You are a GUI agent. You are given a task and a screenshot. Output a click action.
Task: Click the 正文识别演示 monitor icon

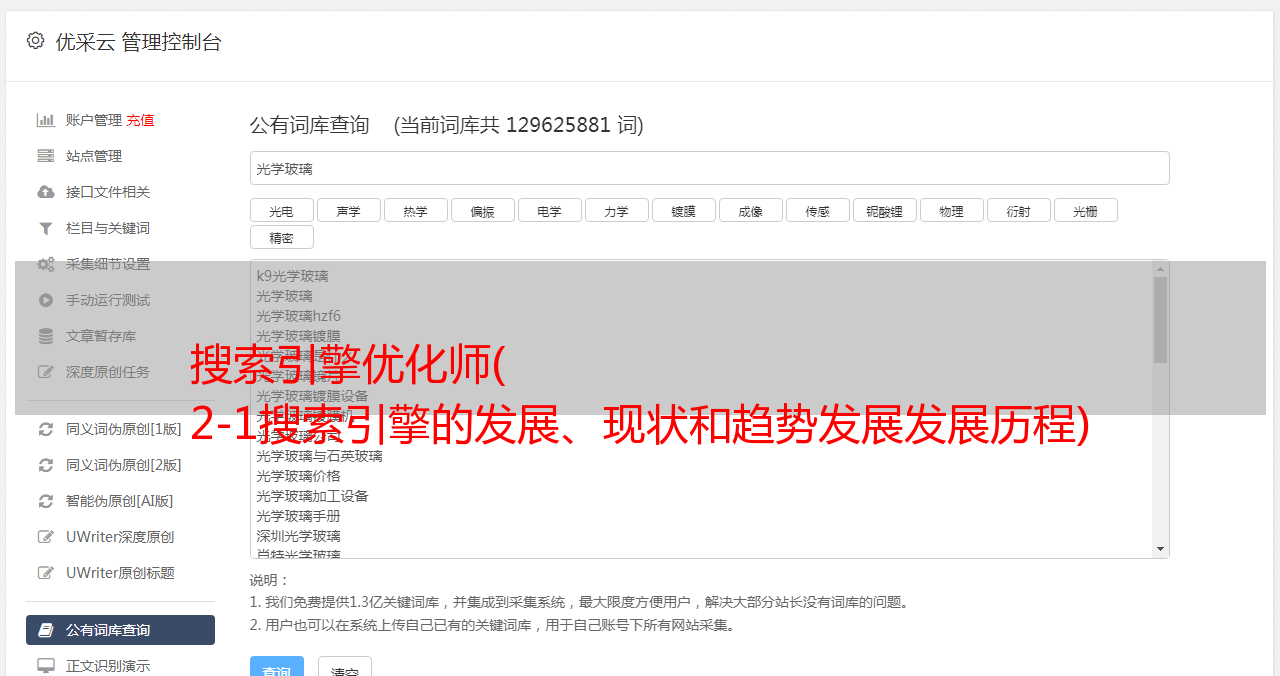coord(46,666)
